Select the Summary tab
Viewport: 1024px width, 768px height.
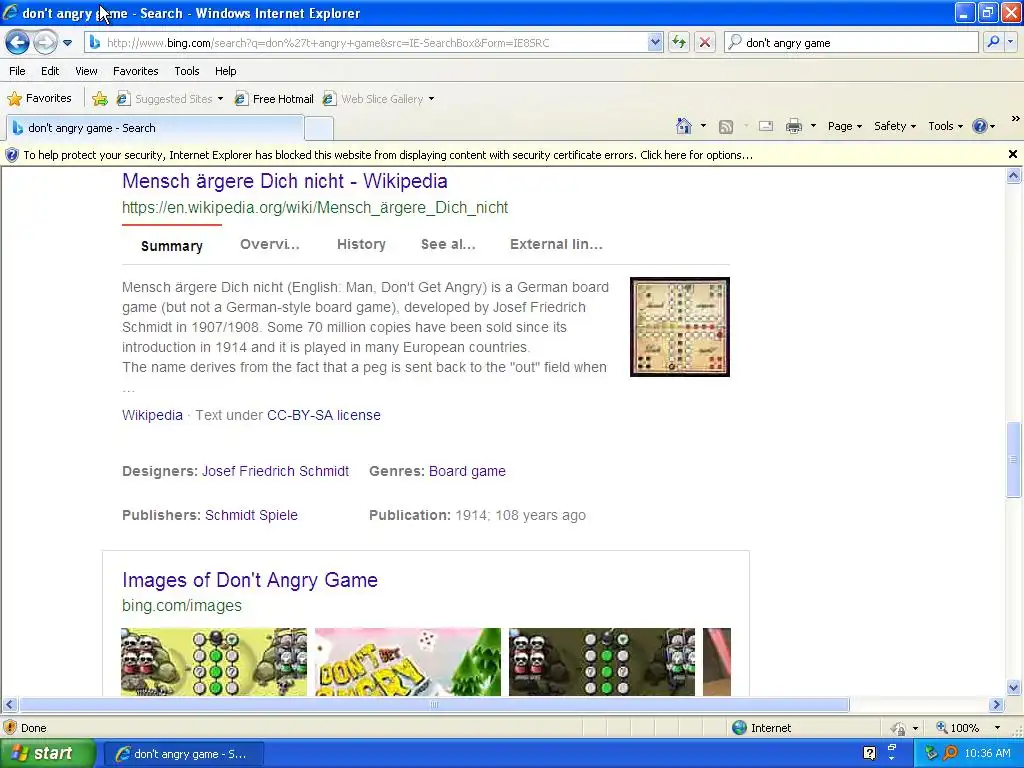[172, 246]
